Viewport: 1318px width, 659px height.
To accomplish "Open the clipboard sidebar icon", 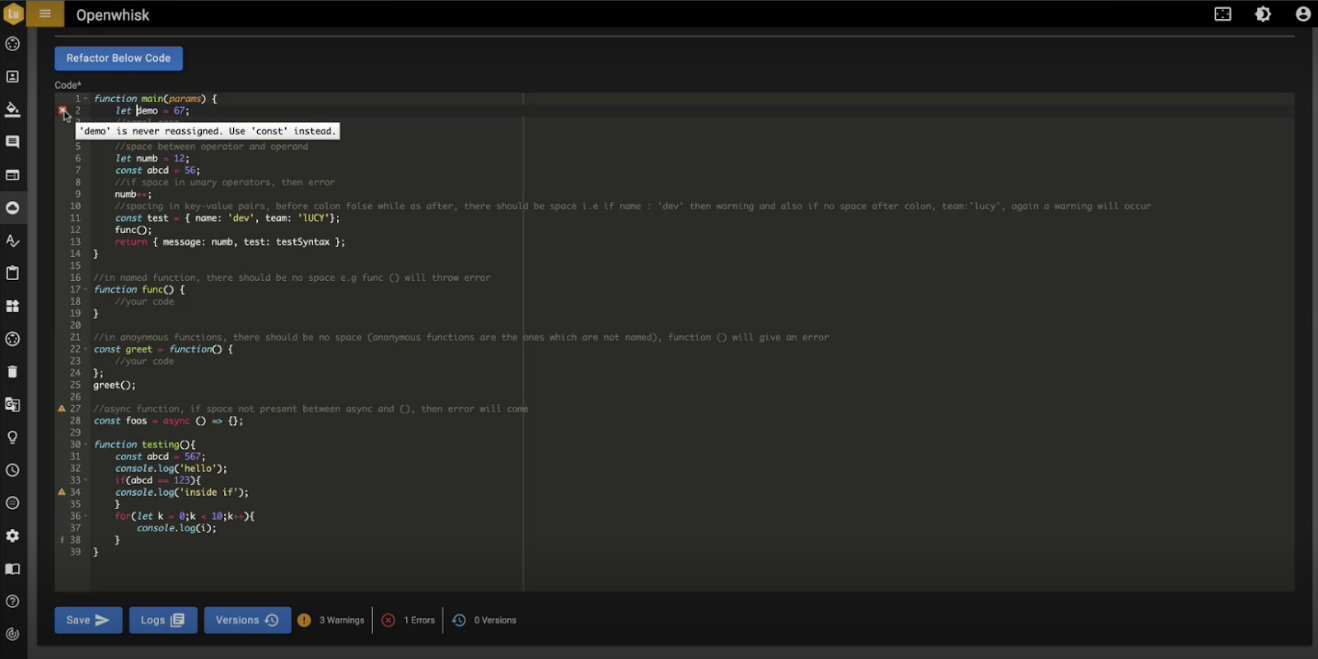I will click(13, 273).
